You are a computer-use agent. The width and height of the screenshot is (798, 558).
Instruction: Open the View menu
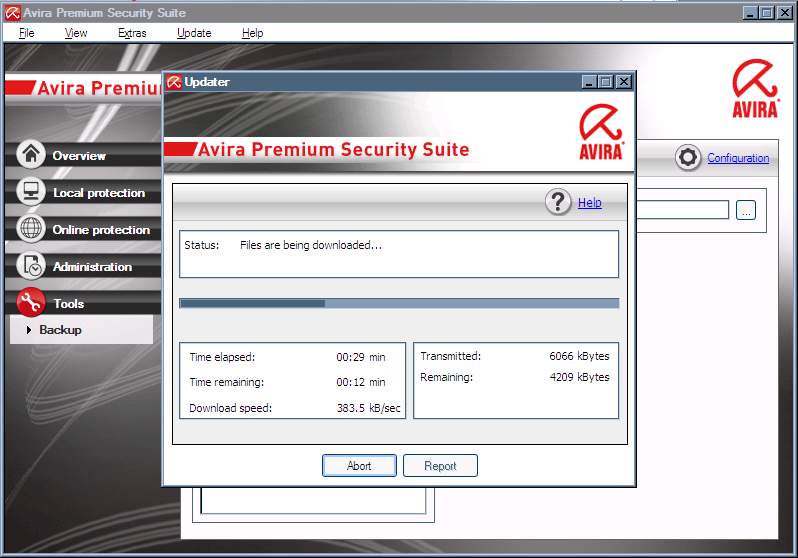[x=76, y=33]
